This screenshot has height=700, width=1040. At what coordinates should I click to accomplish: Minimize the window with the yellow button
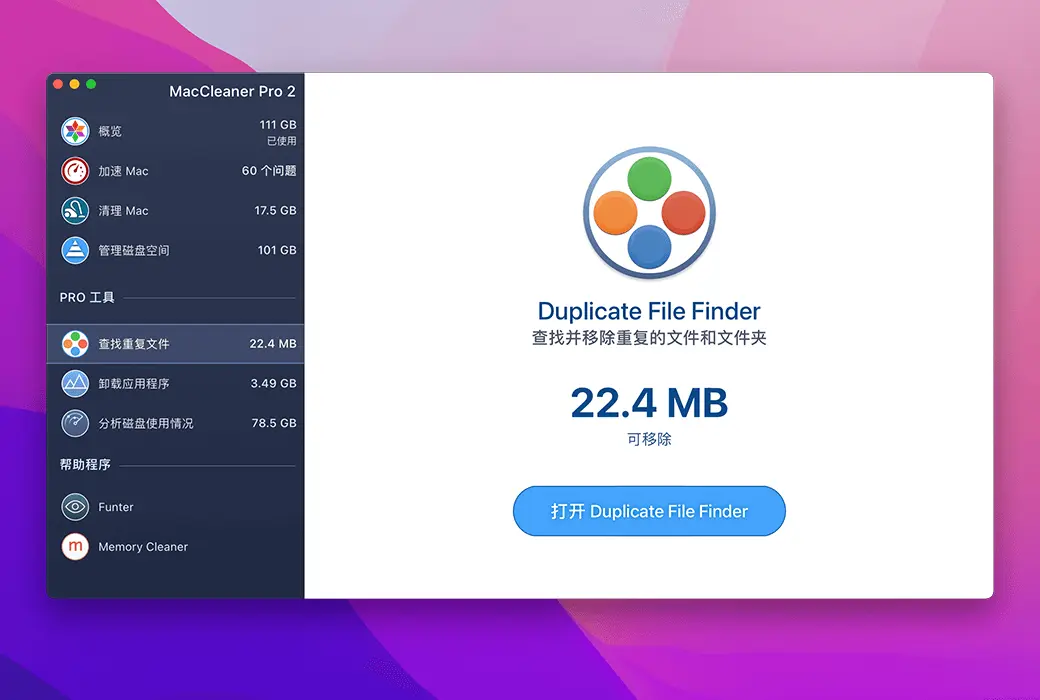(74, 84)
